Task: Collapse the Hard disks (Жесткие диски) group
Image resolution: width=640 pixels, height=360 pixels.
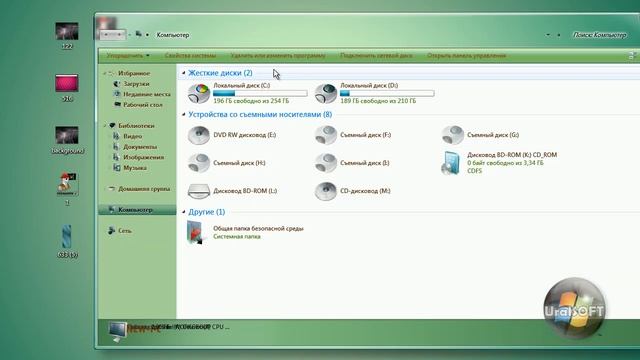Action: pos(184,73)
